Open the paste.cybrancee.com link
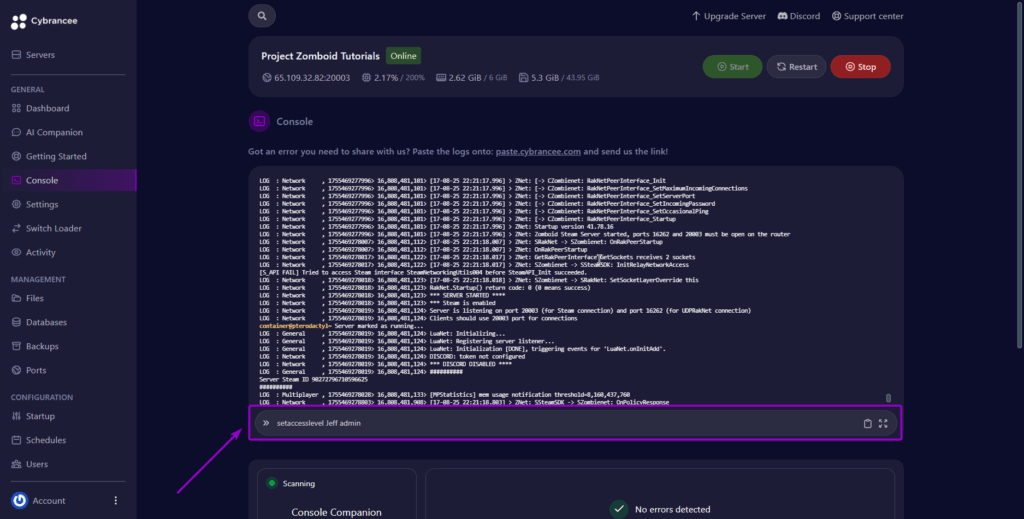1024x519 pixels. click(538, 151)
